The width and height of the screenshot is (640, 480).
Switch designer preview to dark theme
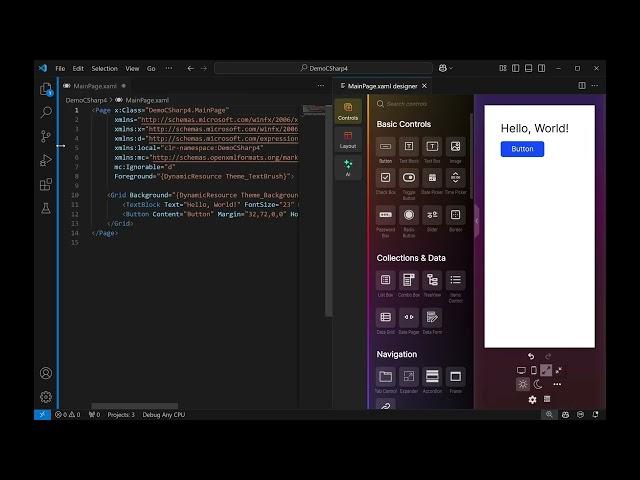point(538,384)
